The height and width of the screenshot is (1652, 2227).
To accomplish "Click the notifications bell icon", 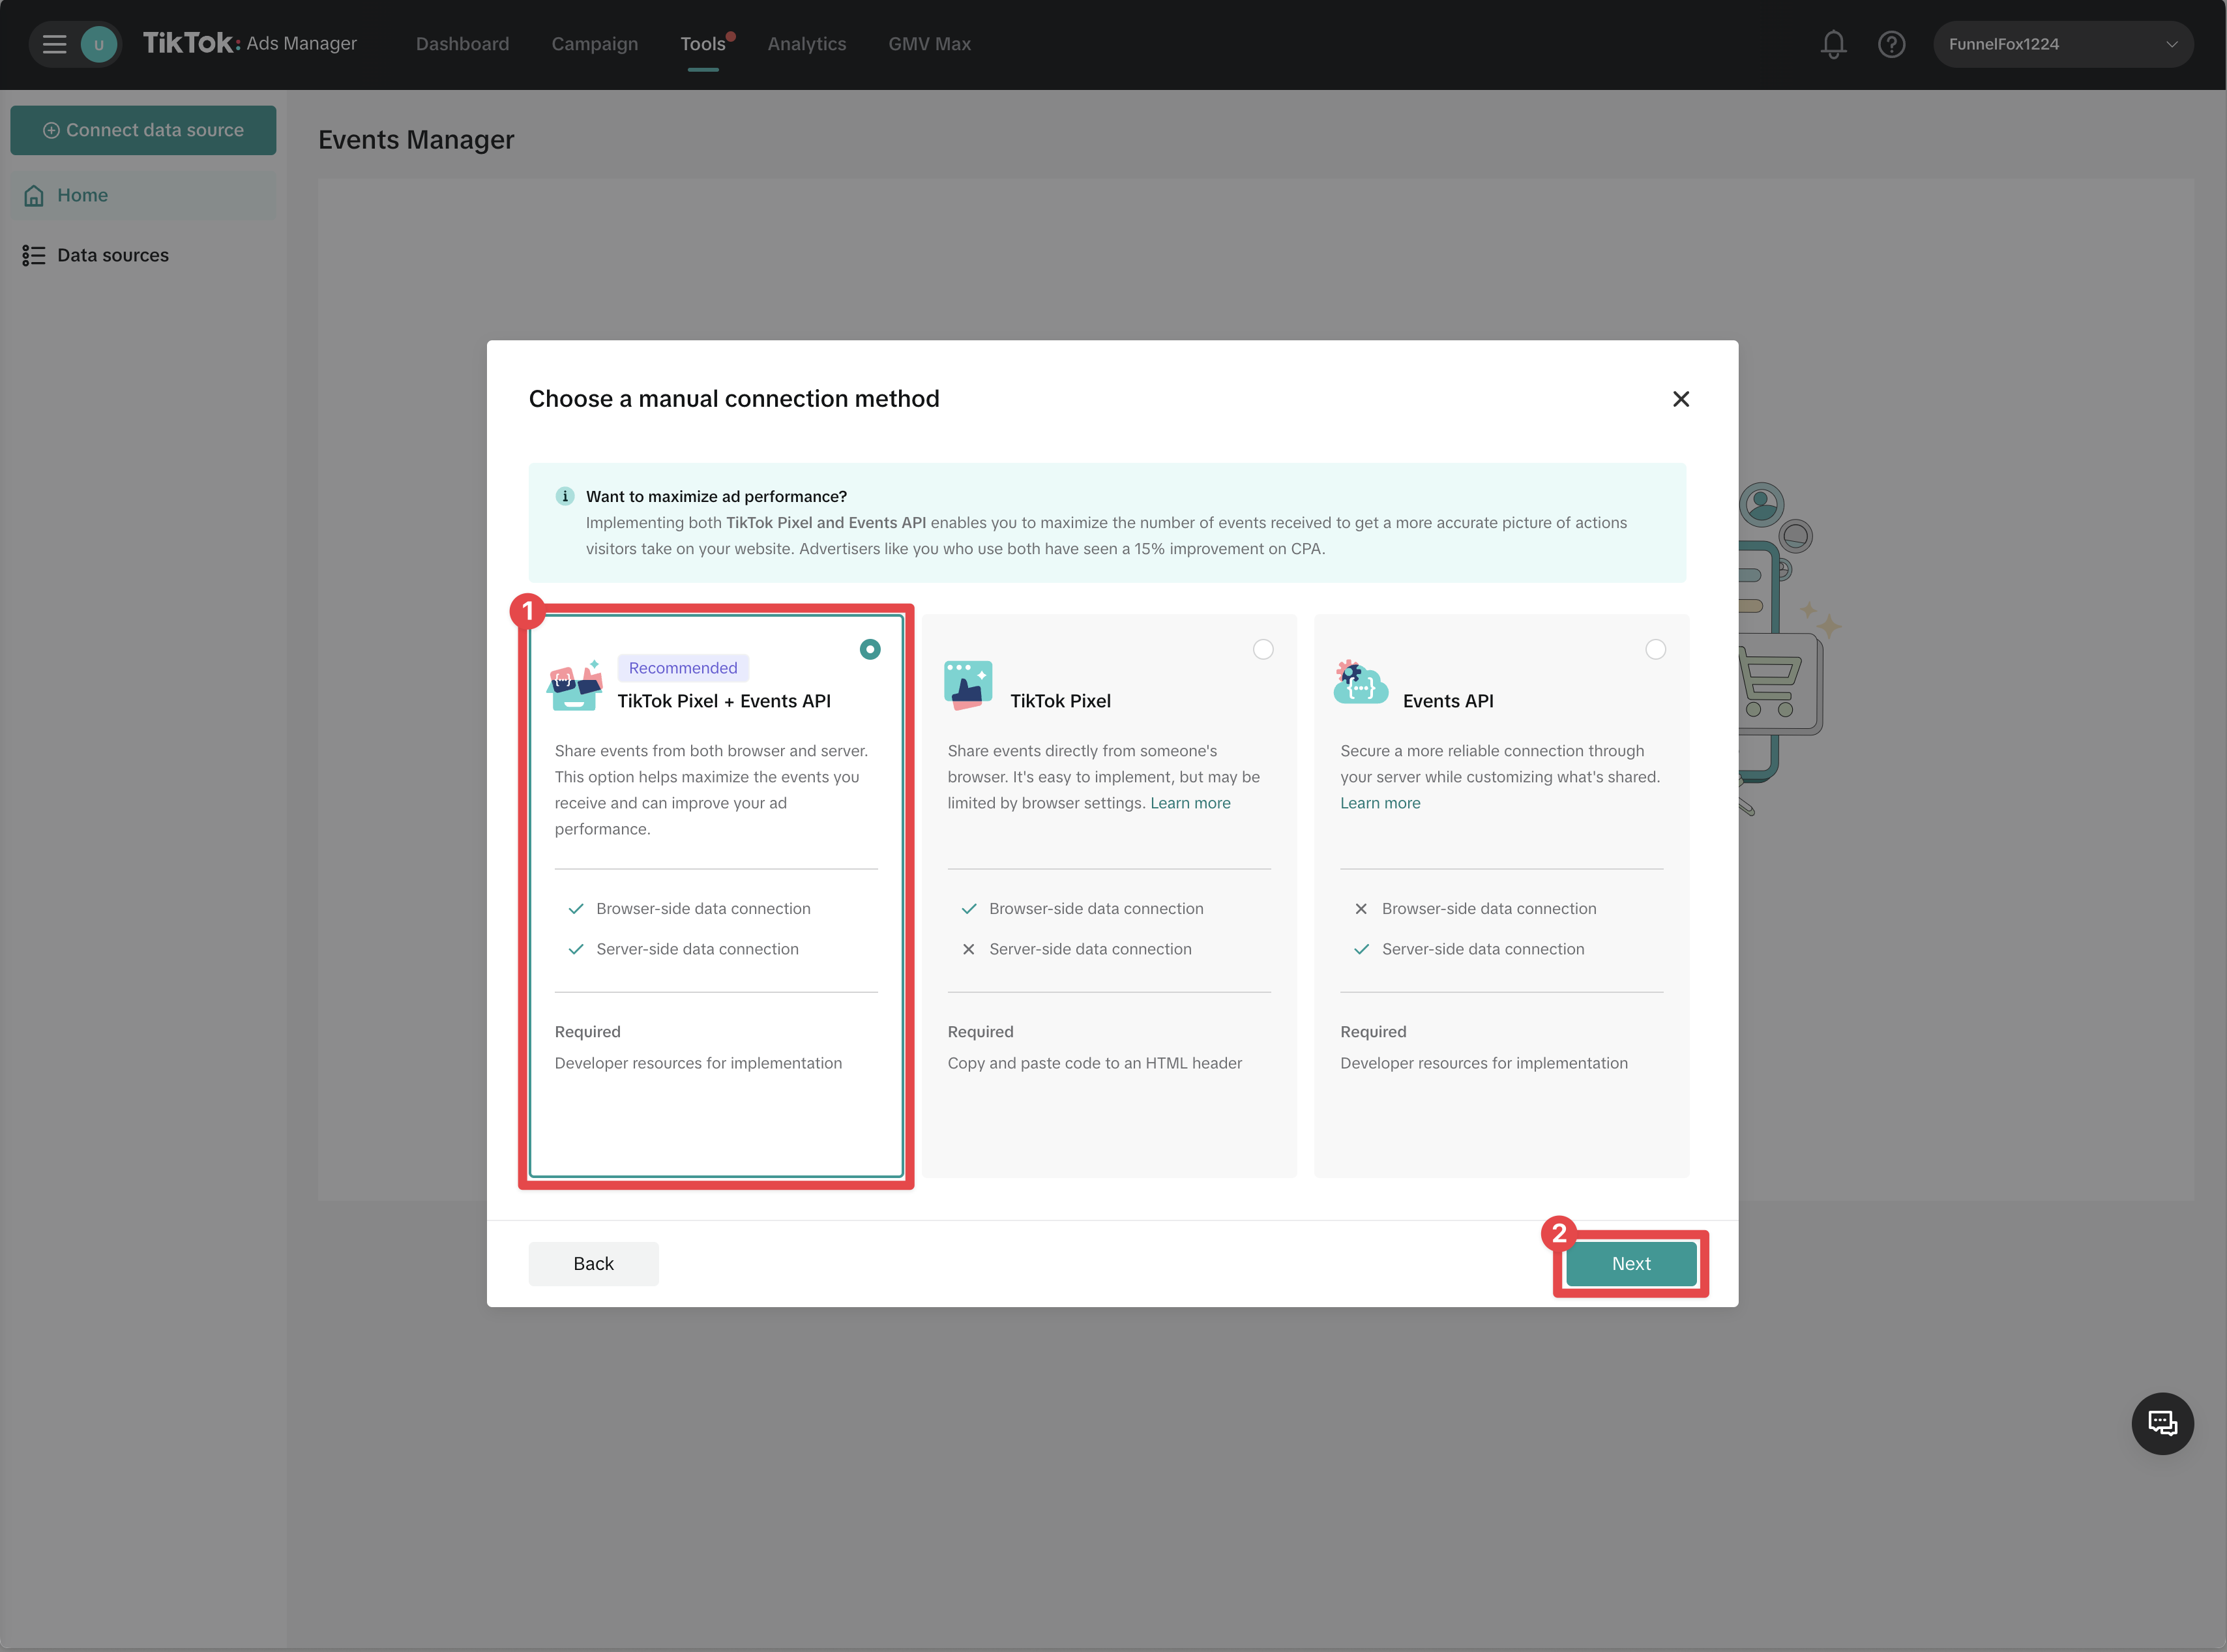I will point(1833,44).
